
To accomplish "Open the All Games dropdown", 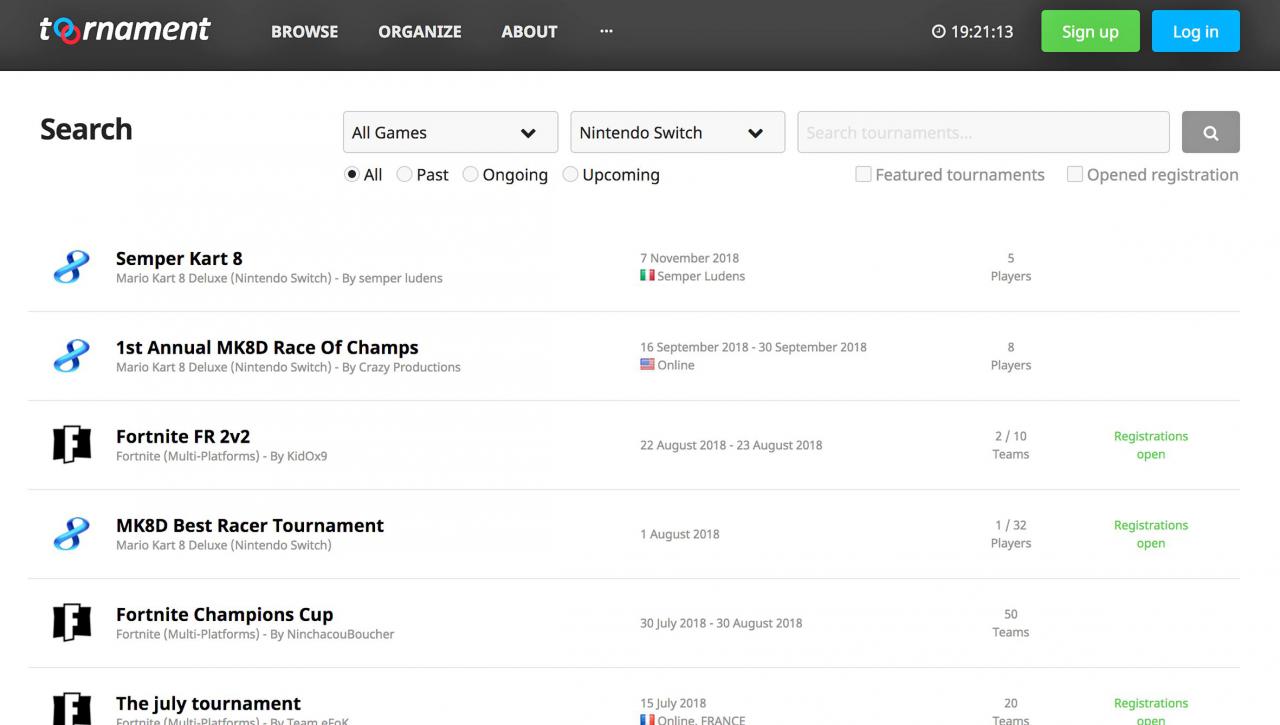I will (450, 132).
